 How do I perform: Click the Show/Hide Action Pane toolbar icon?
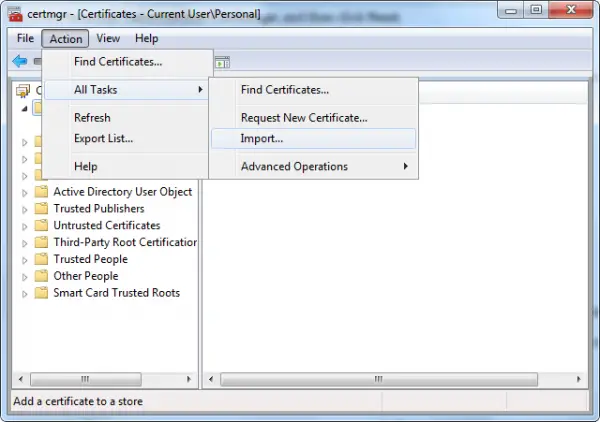tap(222, 62)
